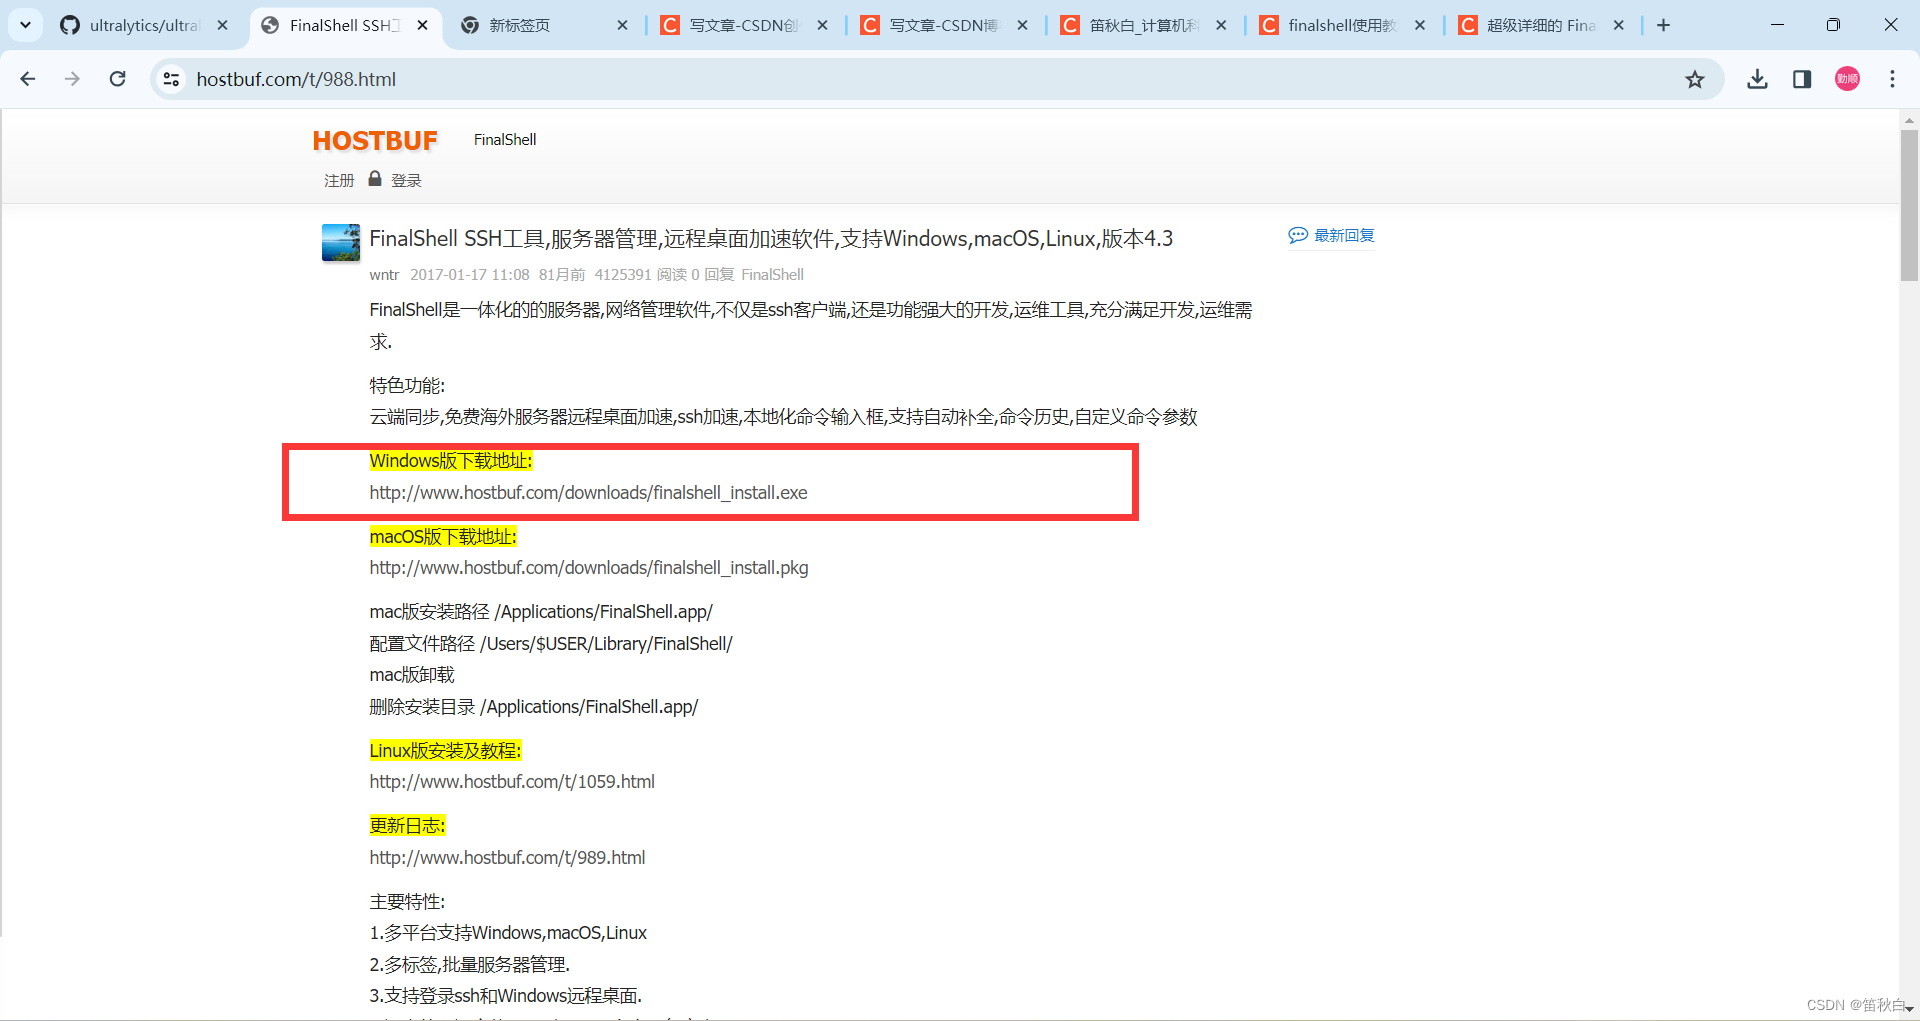Open the t/989.html changelog link
This screenshot has width=1920, height=1021.
coord(507,858)
